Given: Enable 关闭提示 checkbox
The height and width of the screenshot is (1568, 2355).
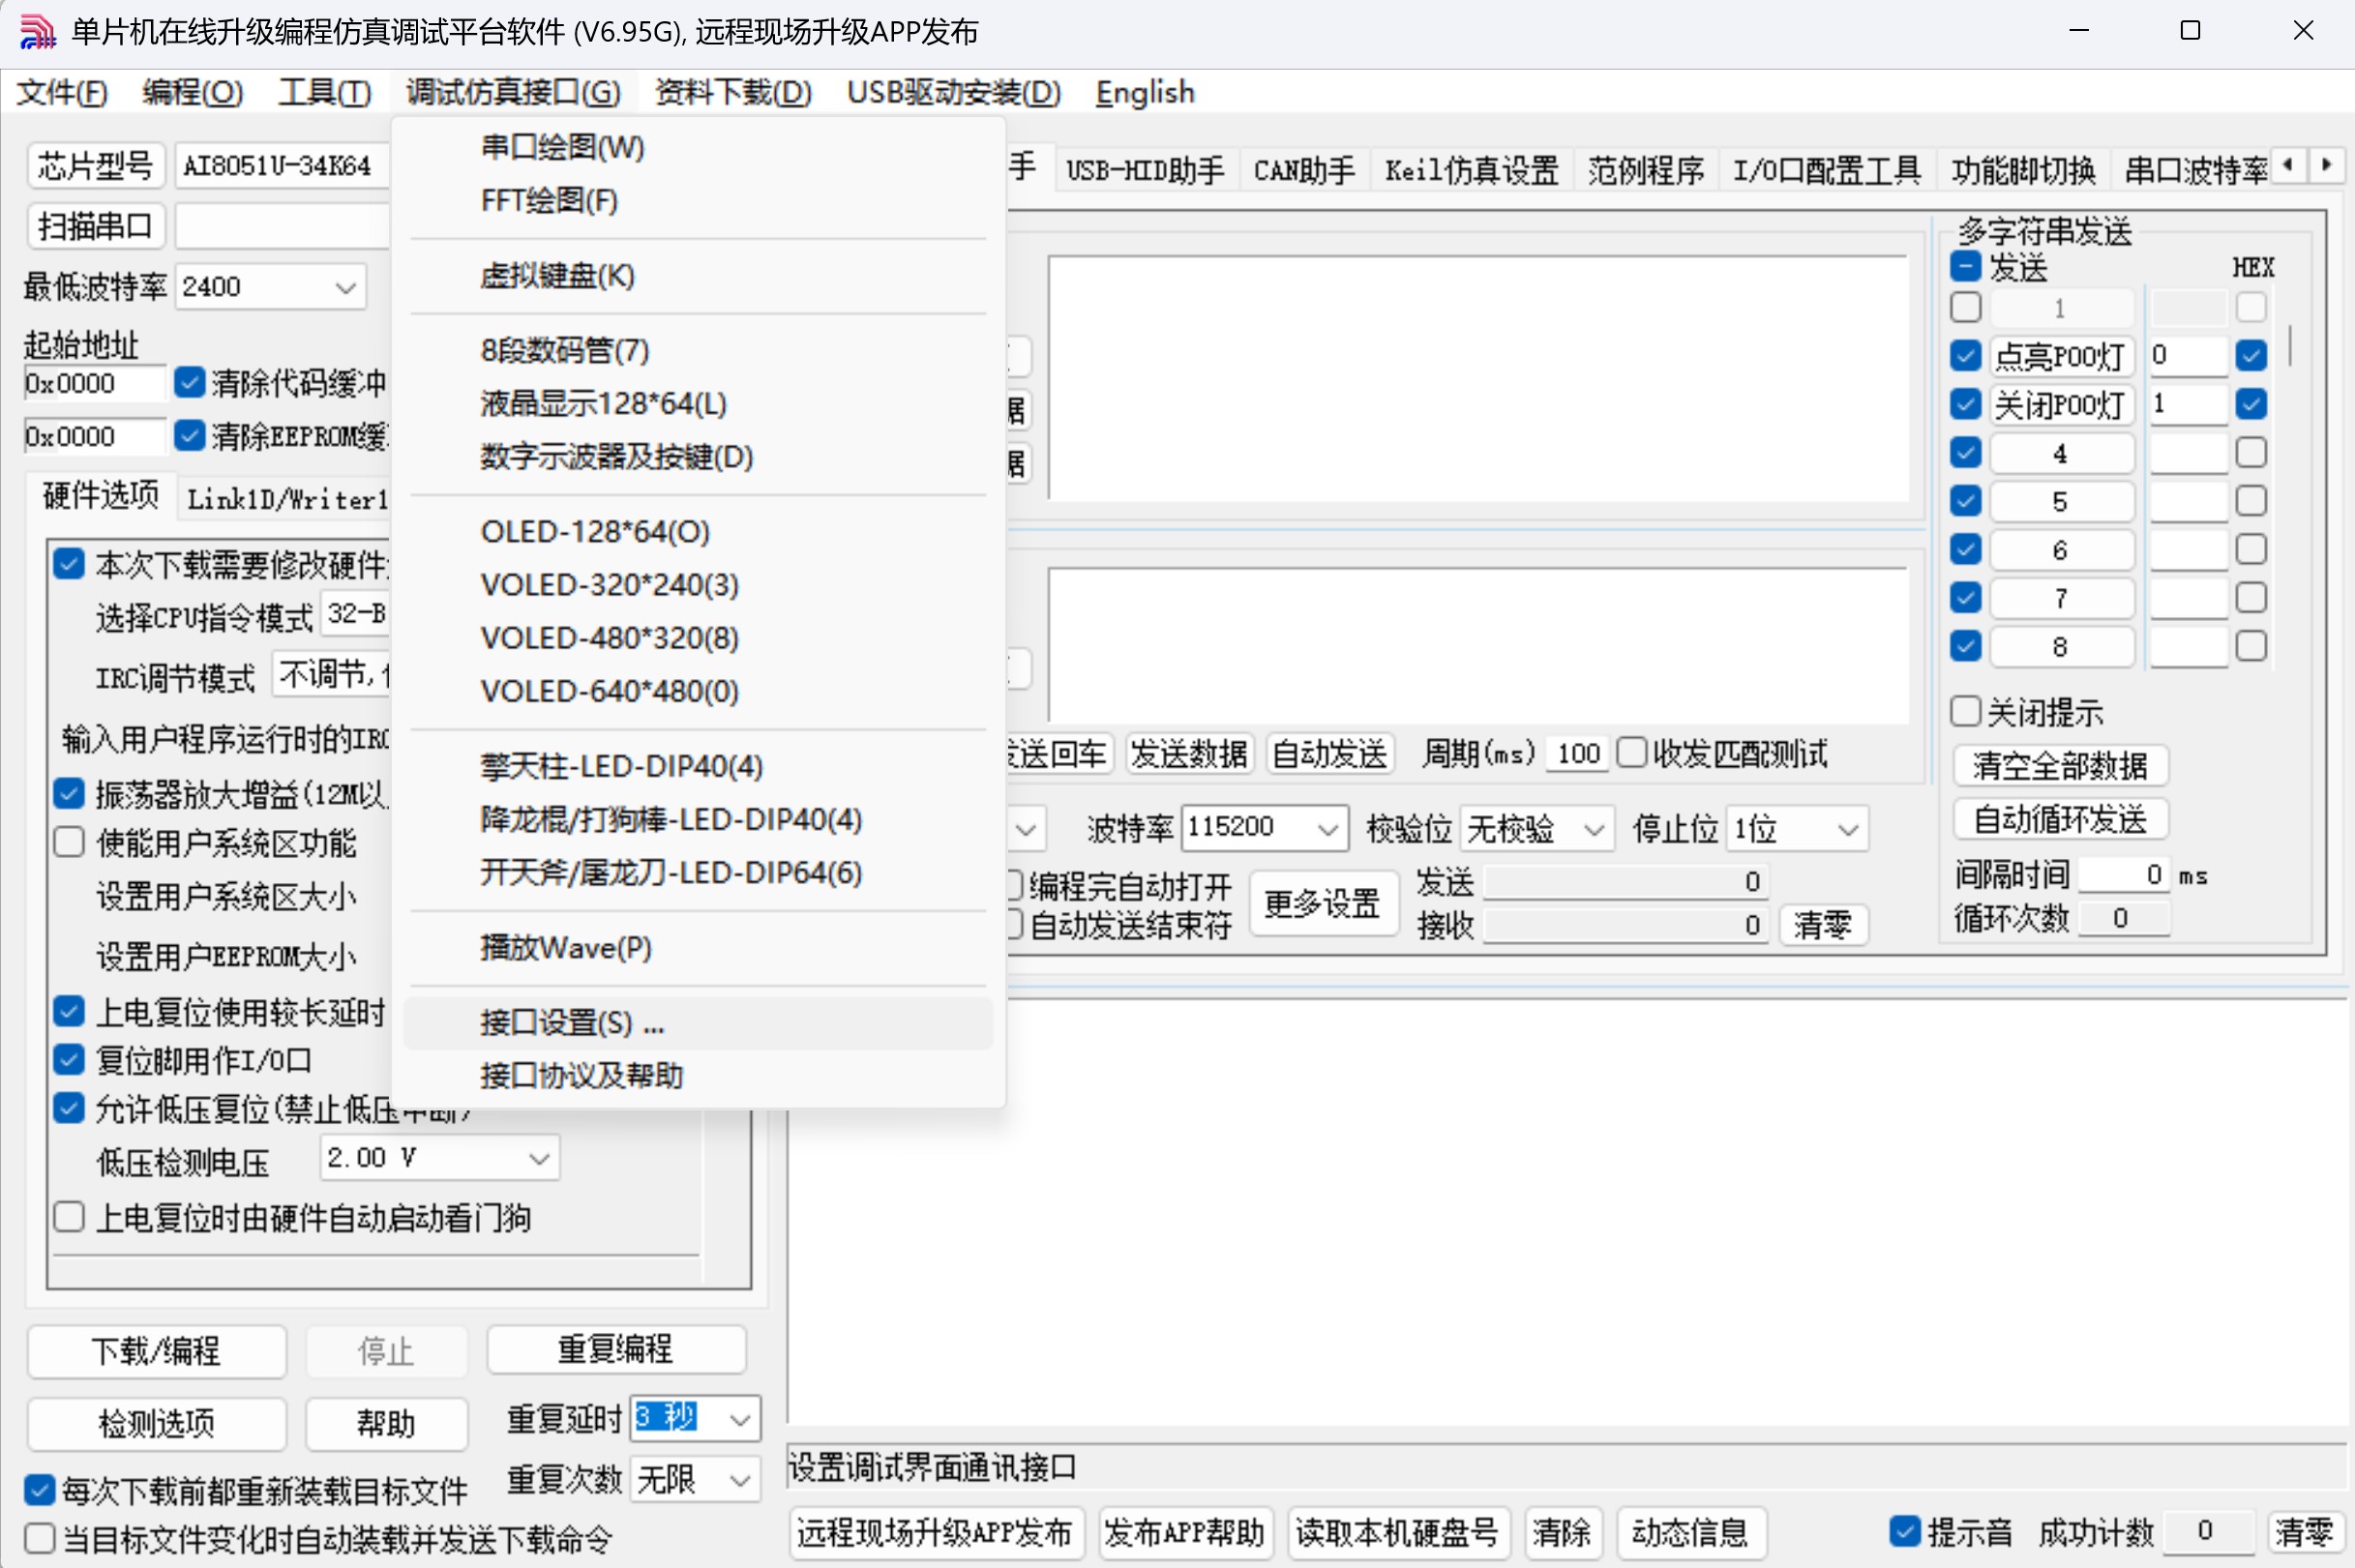Looking at the screenshot, I should 1965,712.
